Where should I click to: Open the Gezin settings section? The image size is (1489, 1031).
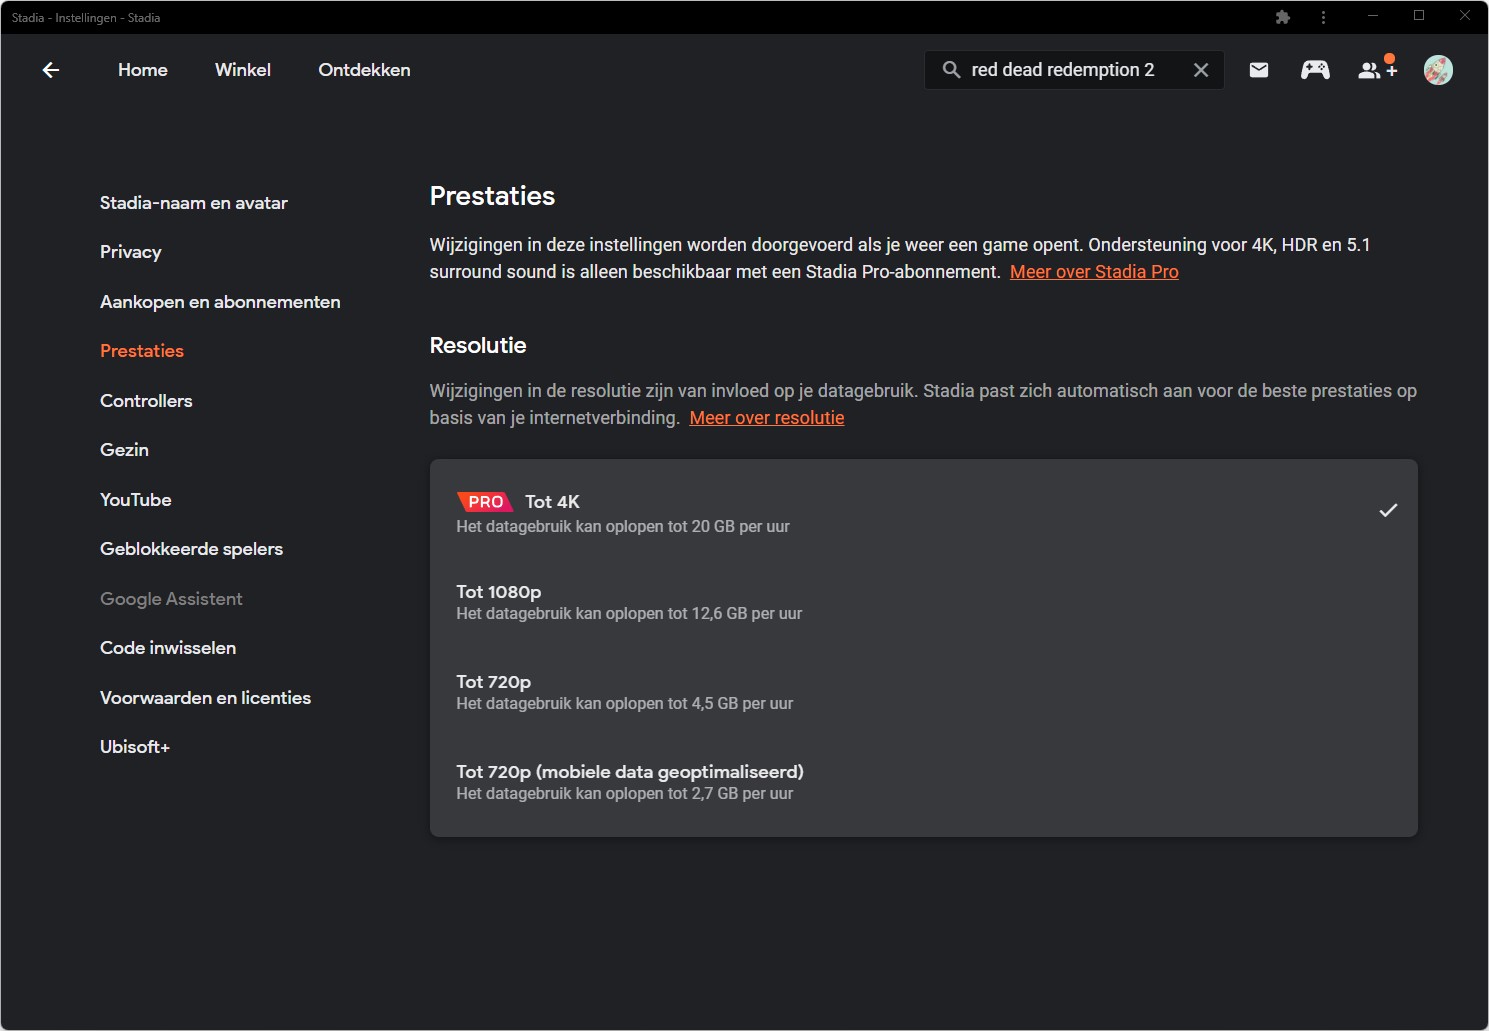[124, 450]
